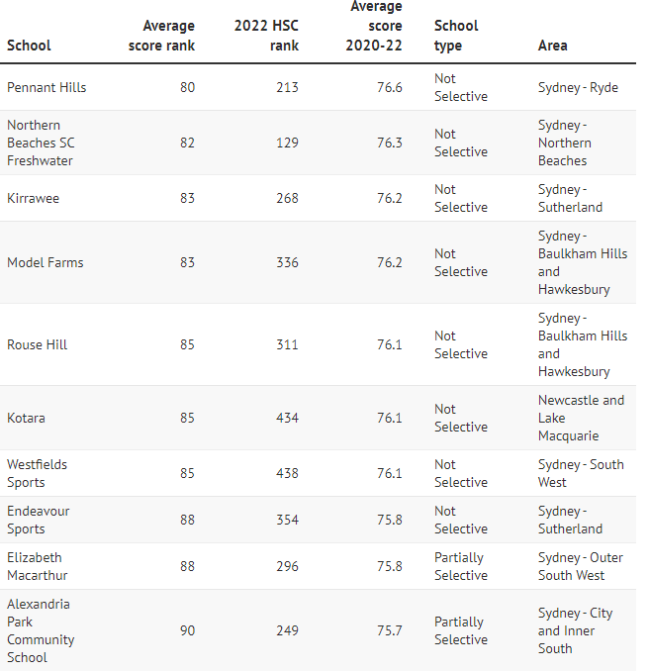Click Elizabeth Macarthur's Partially Selective cell
Viewport: 650px width, 671px height.
pos(459,566)
